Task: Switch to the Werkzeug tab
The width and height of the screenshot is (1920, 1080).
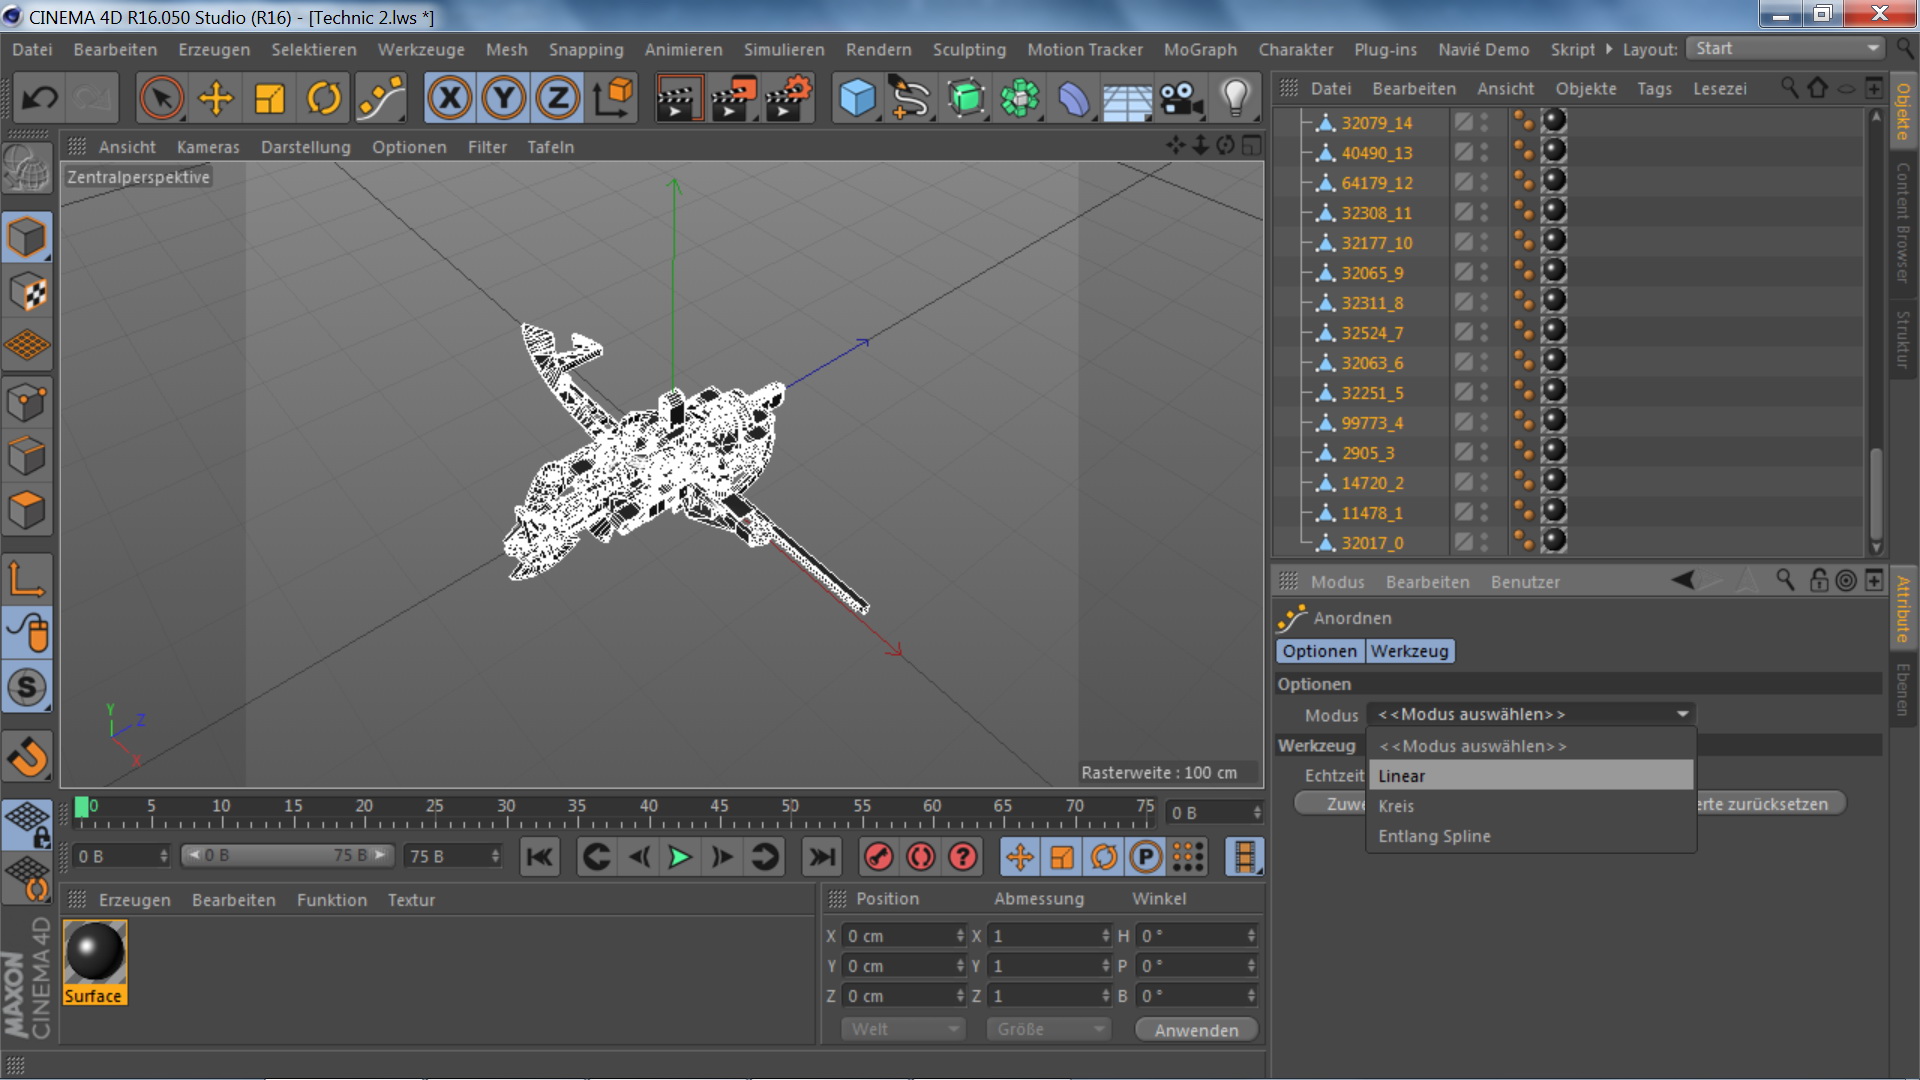Action: pos(1409,651)
